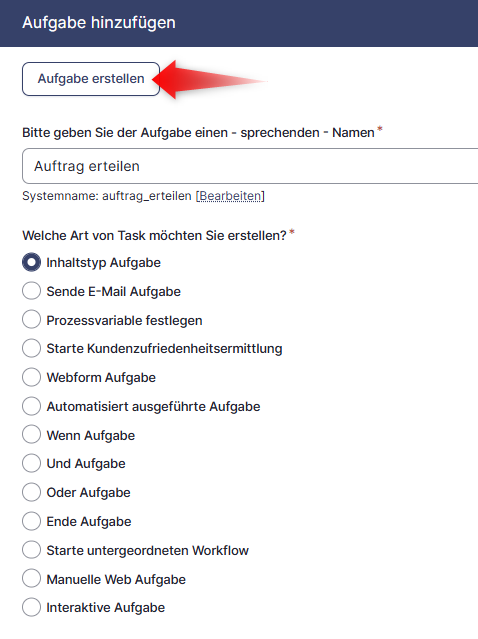Select the Interaktive Aufgabe radio button
The width and height of the screenshot is (478, 639).
tap(31, 607)
